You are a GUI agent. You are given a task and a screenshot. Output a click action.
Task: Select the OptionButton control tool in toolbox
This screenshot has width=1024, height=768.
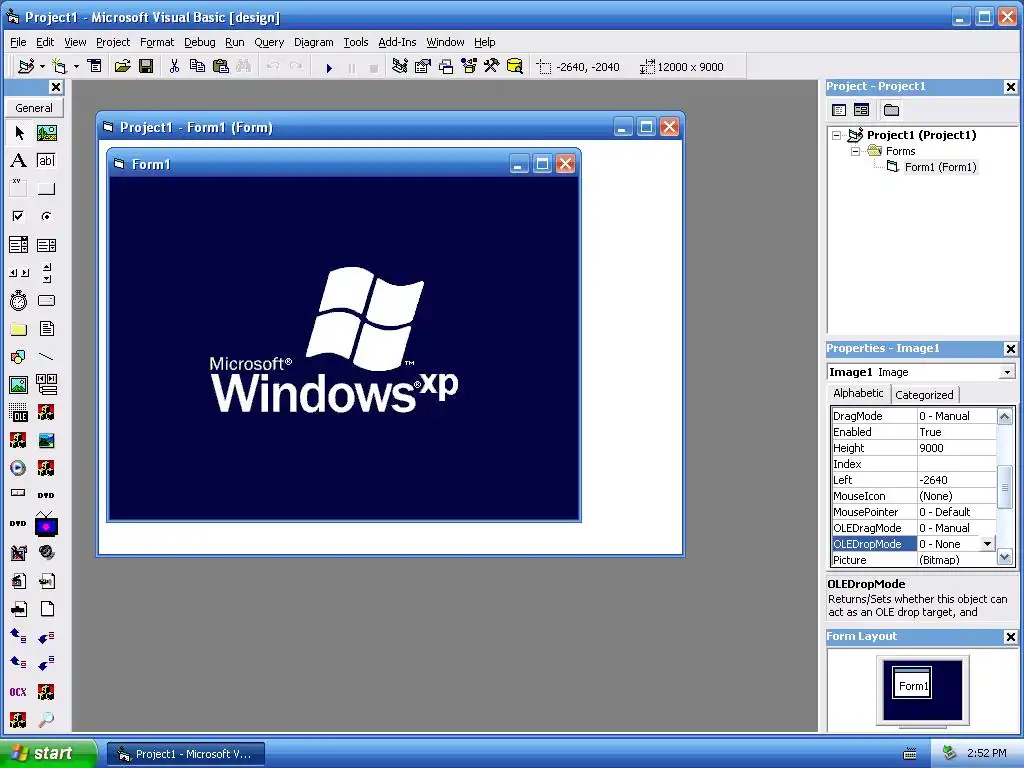pos(46,216)
